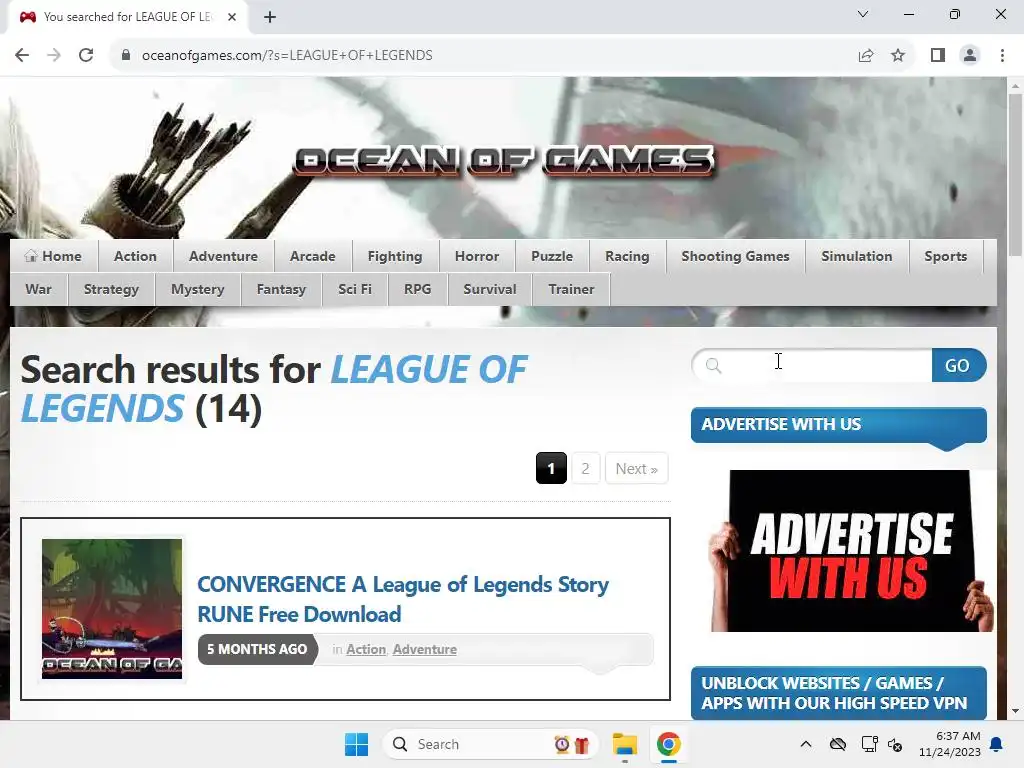Open the RPG category

[417, 289]
